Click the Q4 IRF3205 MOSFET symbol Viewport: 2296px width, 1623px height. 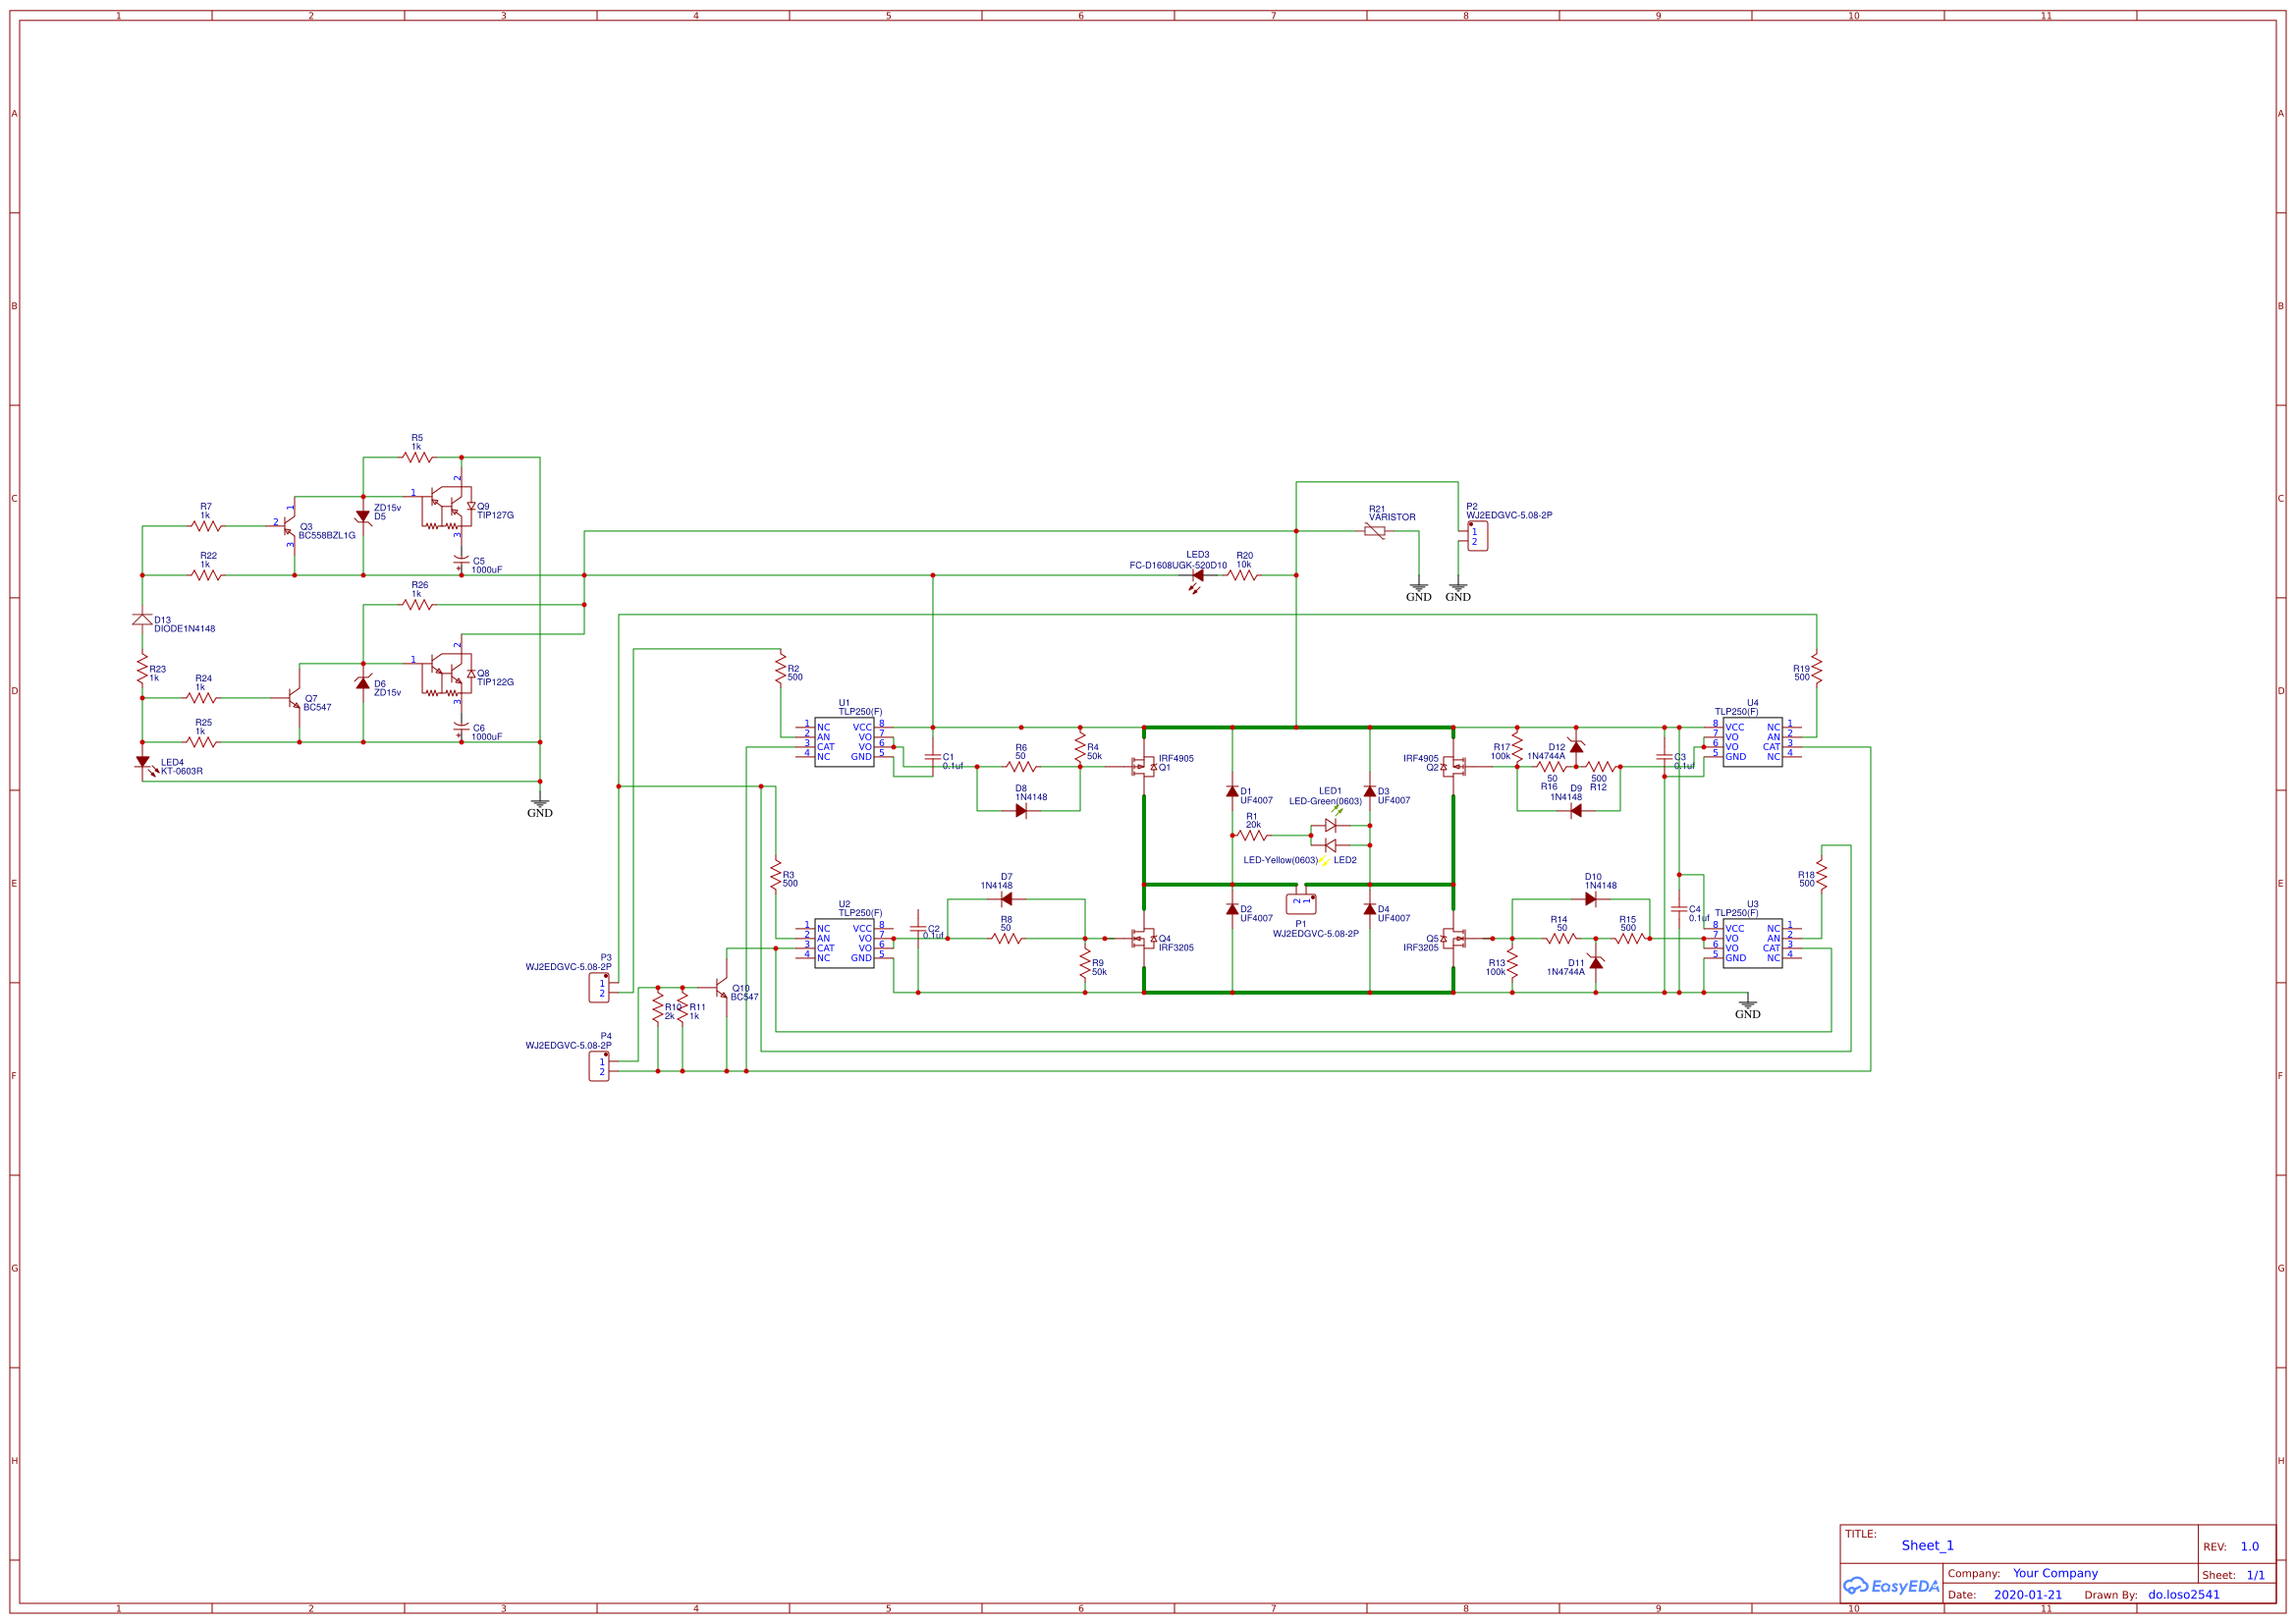(x=1142, y=938)
